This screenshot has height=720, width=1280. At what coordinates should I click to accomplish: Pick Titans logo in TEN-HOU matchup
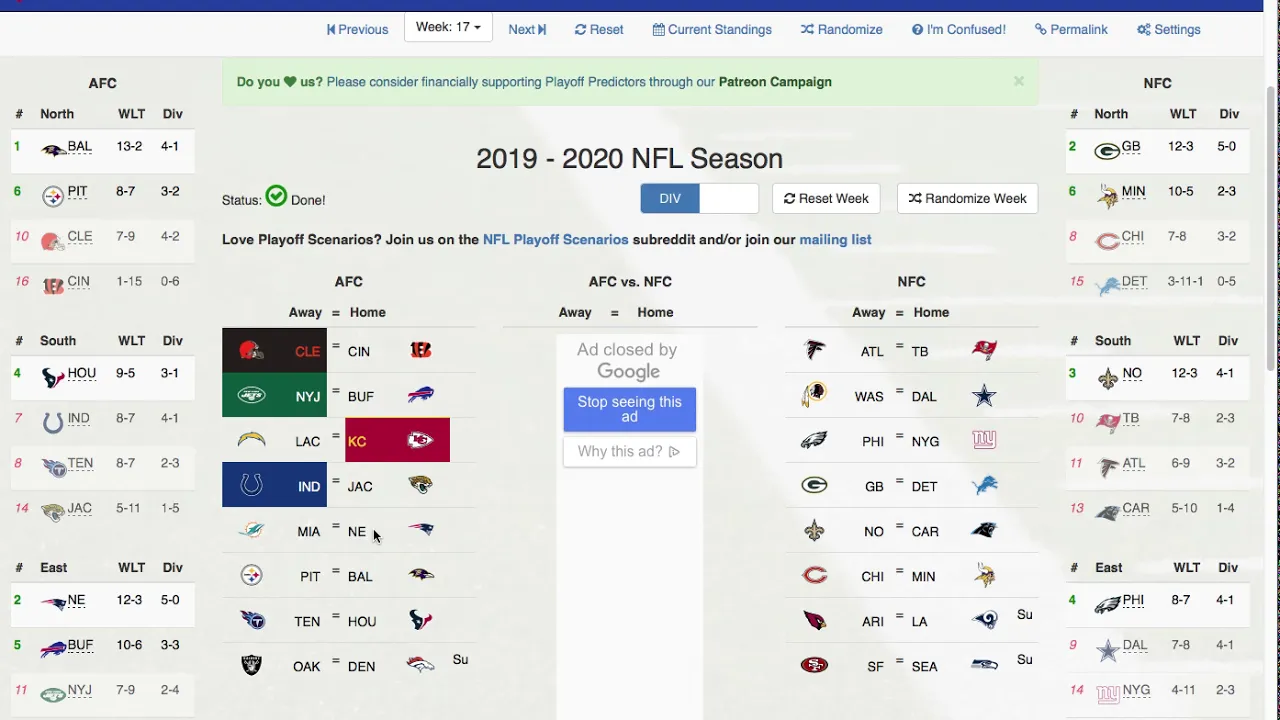(251, 620)
